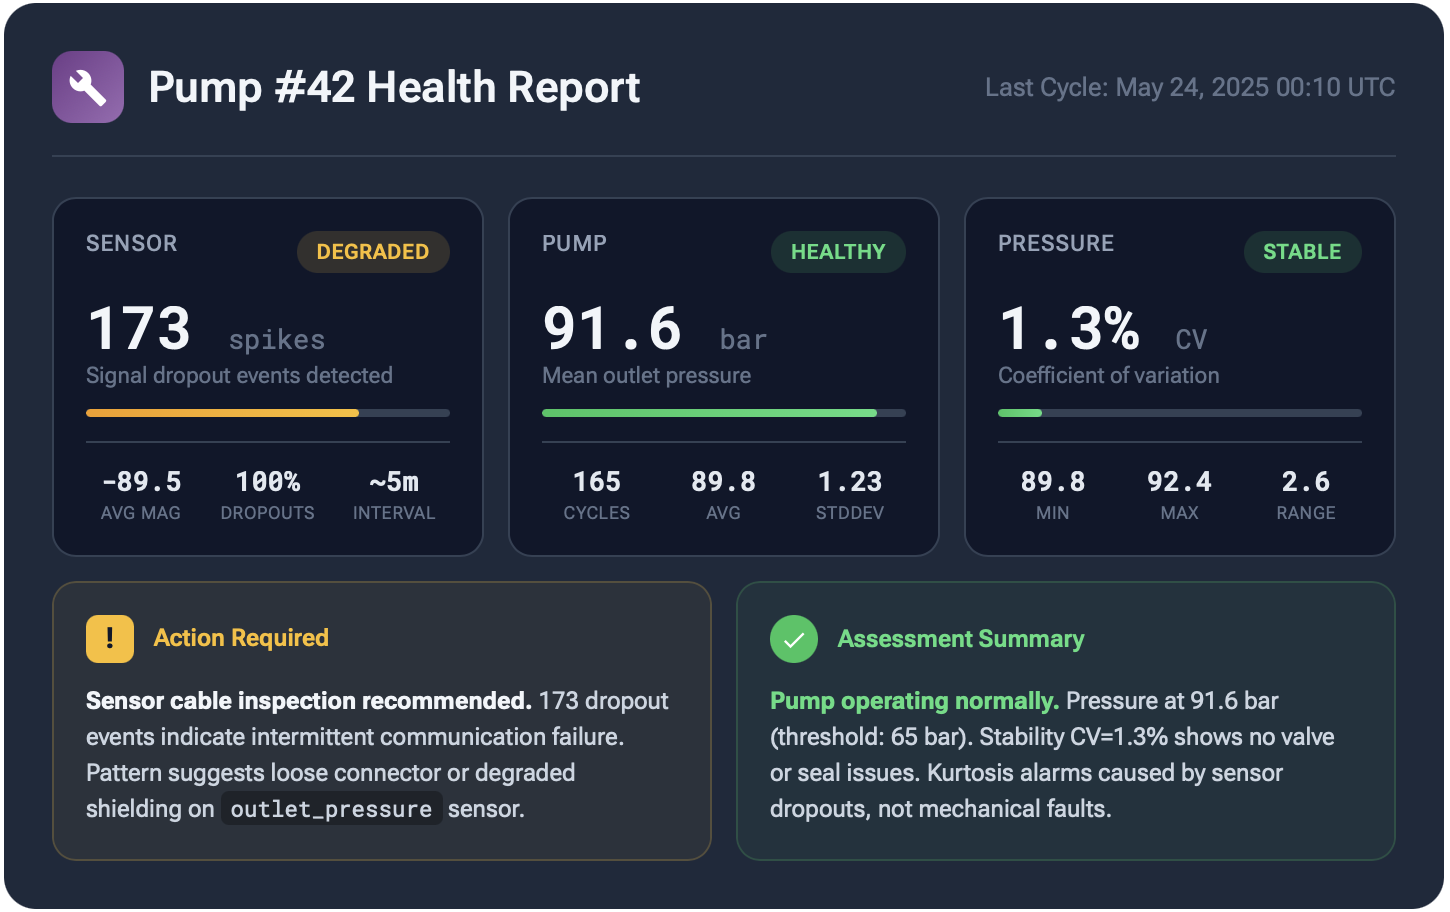The image size is (1450, 912).
Task: Click the 1.3% coefficient of variation value
Action: (x=1070, y=328)
